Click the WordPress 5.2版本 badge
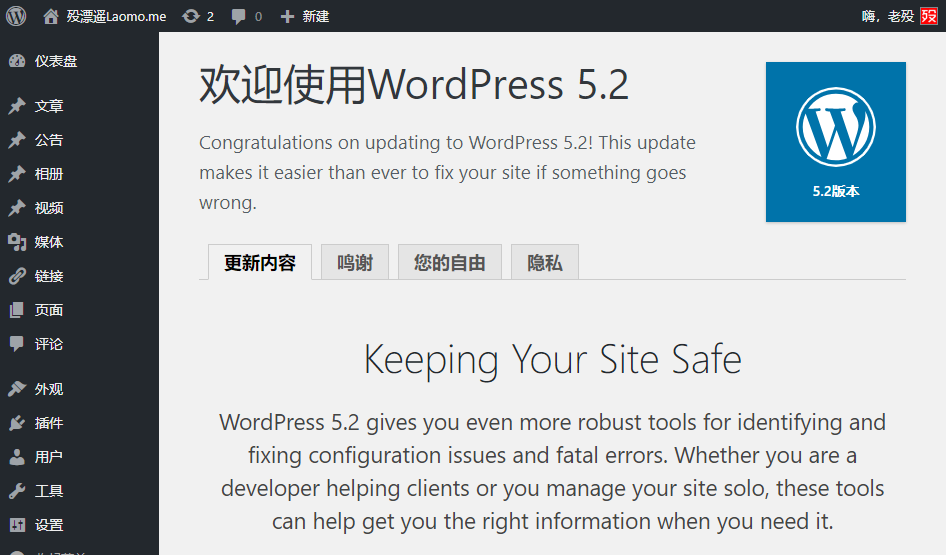 (x=836, y=142)
